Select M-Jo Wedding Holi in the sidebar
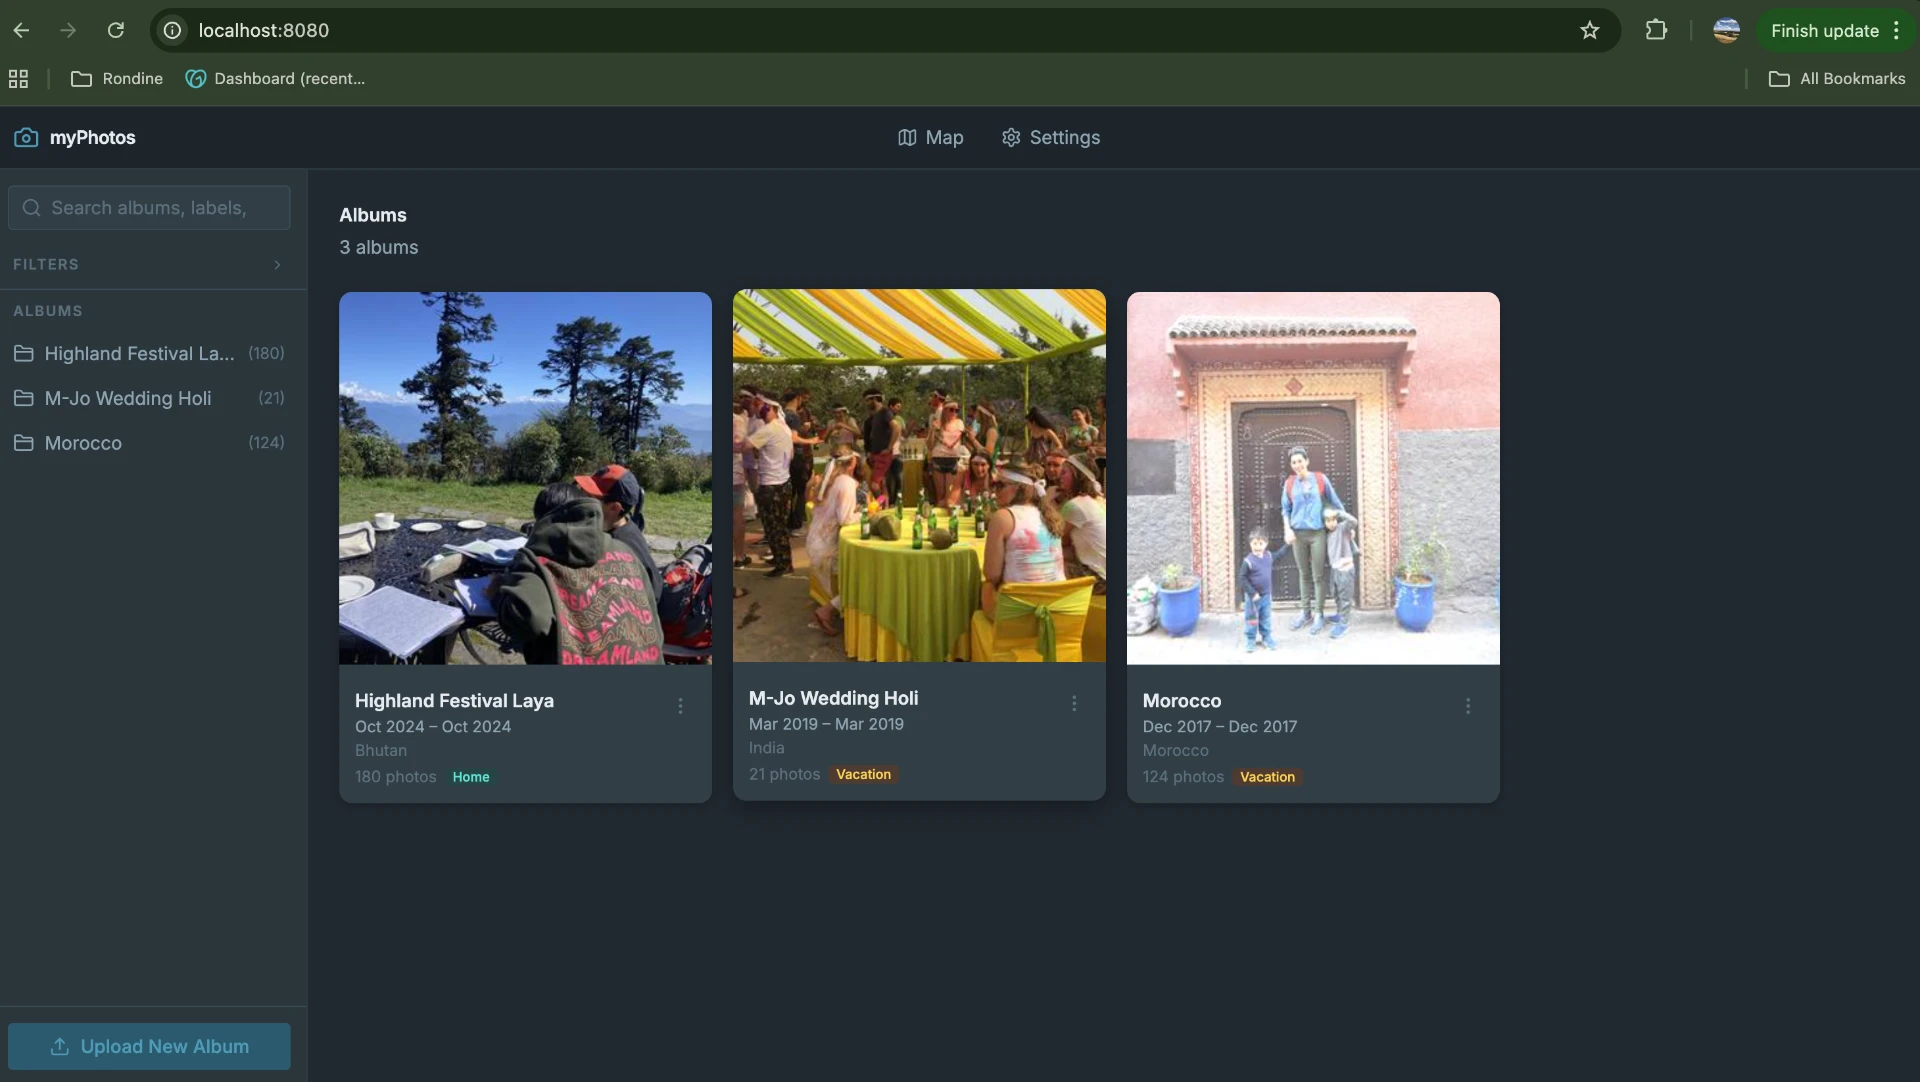 (149, 398)
